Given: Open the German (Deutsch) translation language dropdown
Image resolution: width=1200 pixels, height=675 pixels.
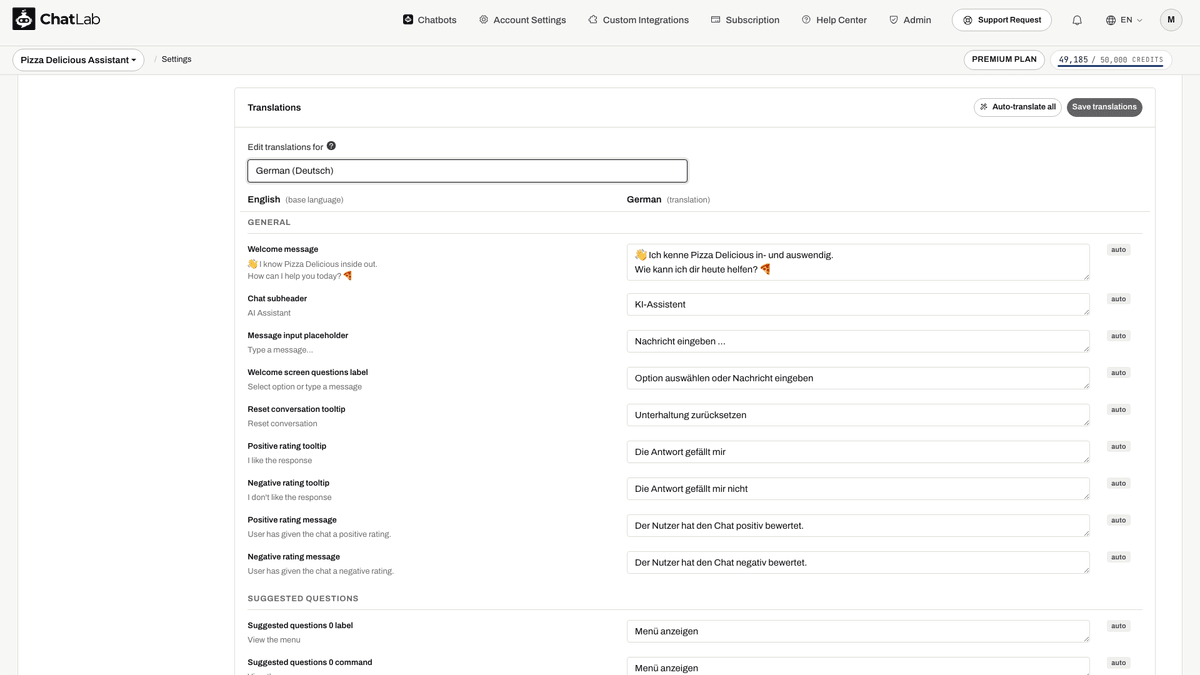Looking at the screenshot, I should [467, 171].
